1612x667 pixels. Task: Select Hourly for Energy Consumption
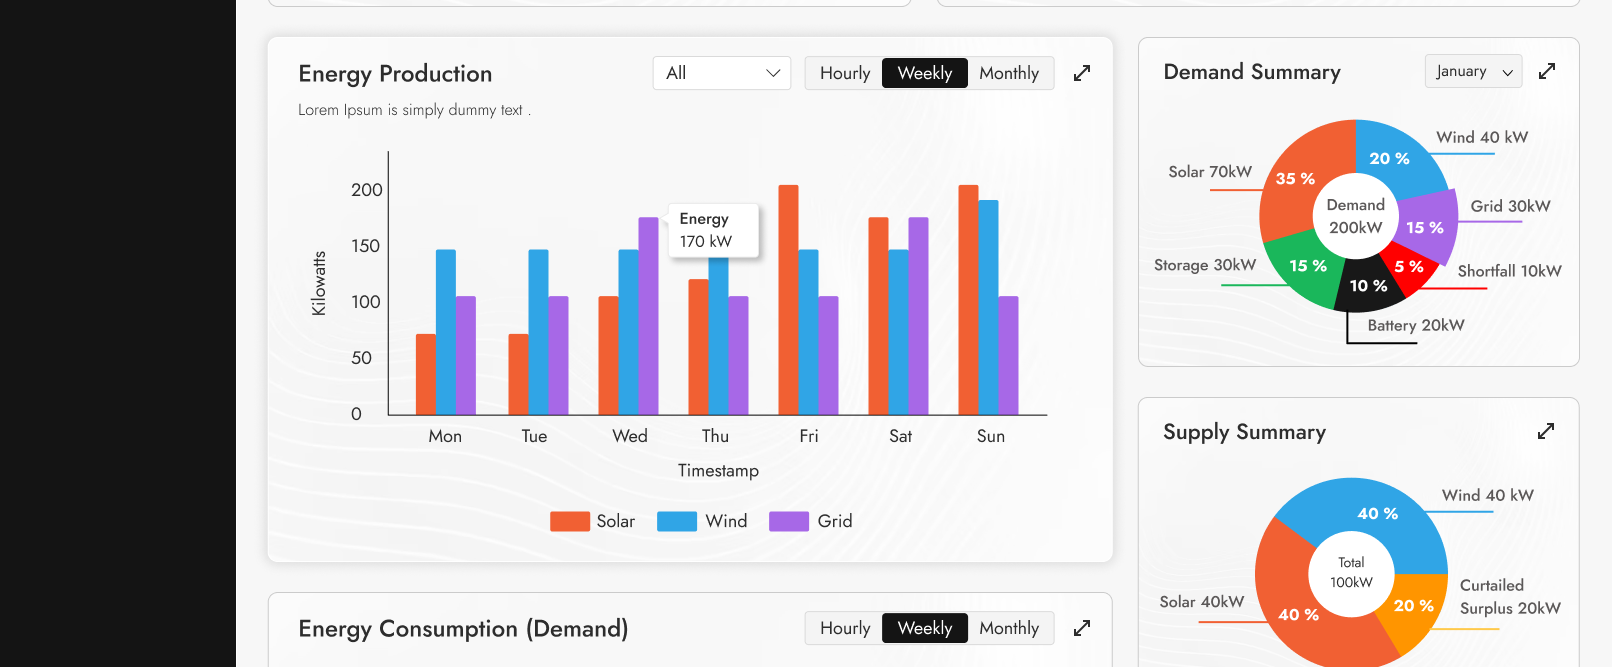tap(844, 628)
